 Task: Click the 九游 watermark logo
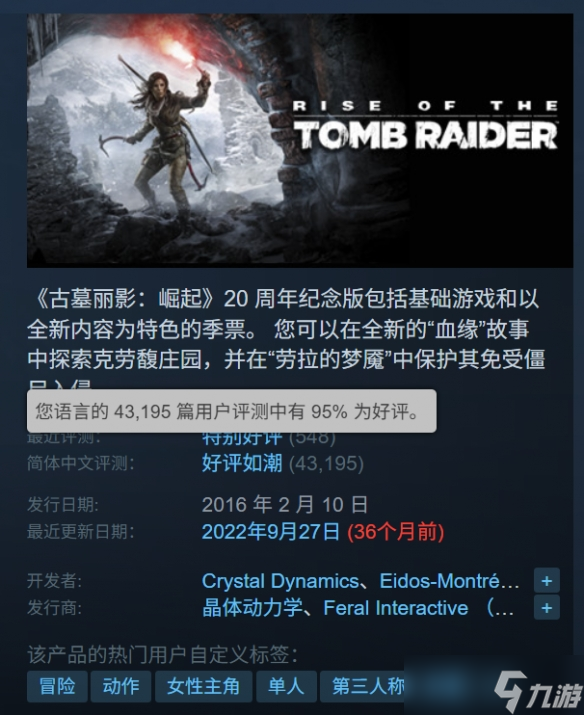click(538, 691)
